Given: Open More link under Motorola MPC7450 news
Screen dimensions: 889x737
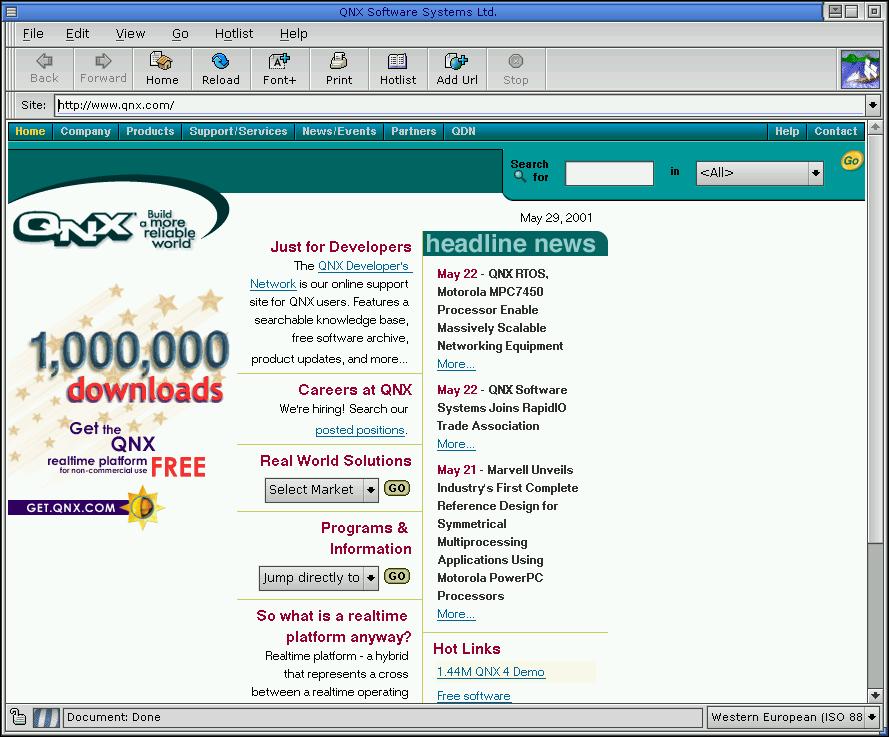Looking at the screenshot, I should [x=455, y=364].
